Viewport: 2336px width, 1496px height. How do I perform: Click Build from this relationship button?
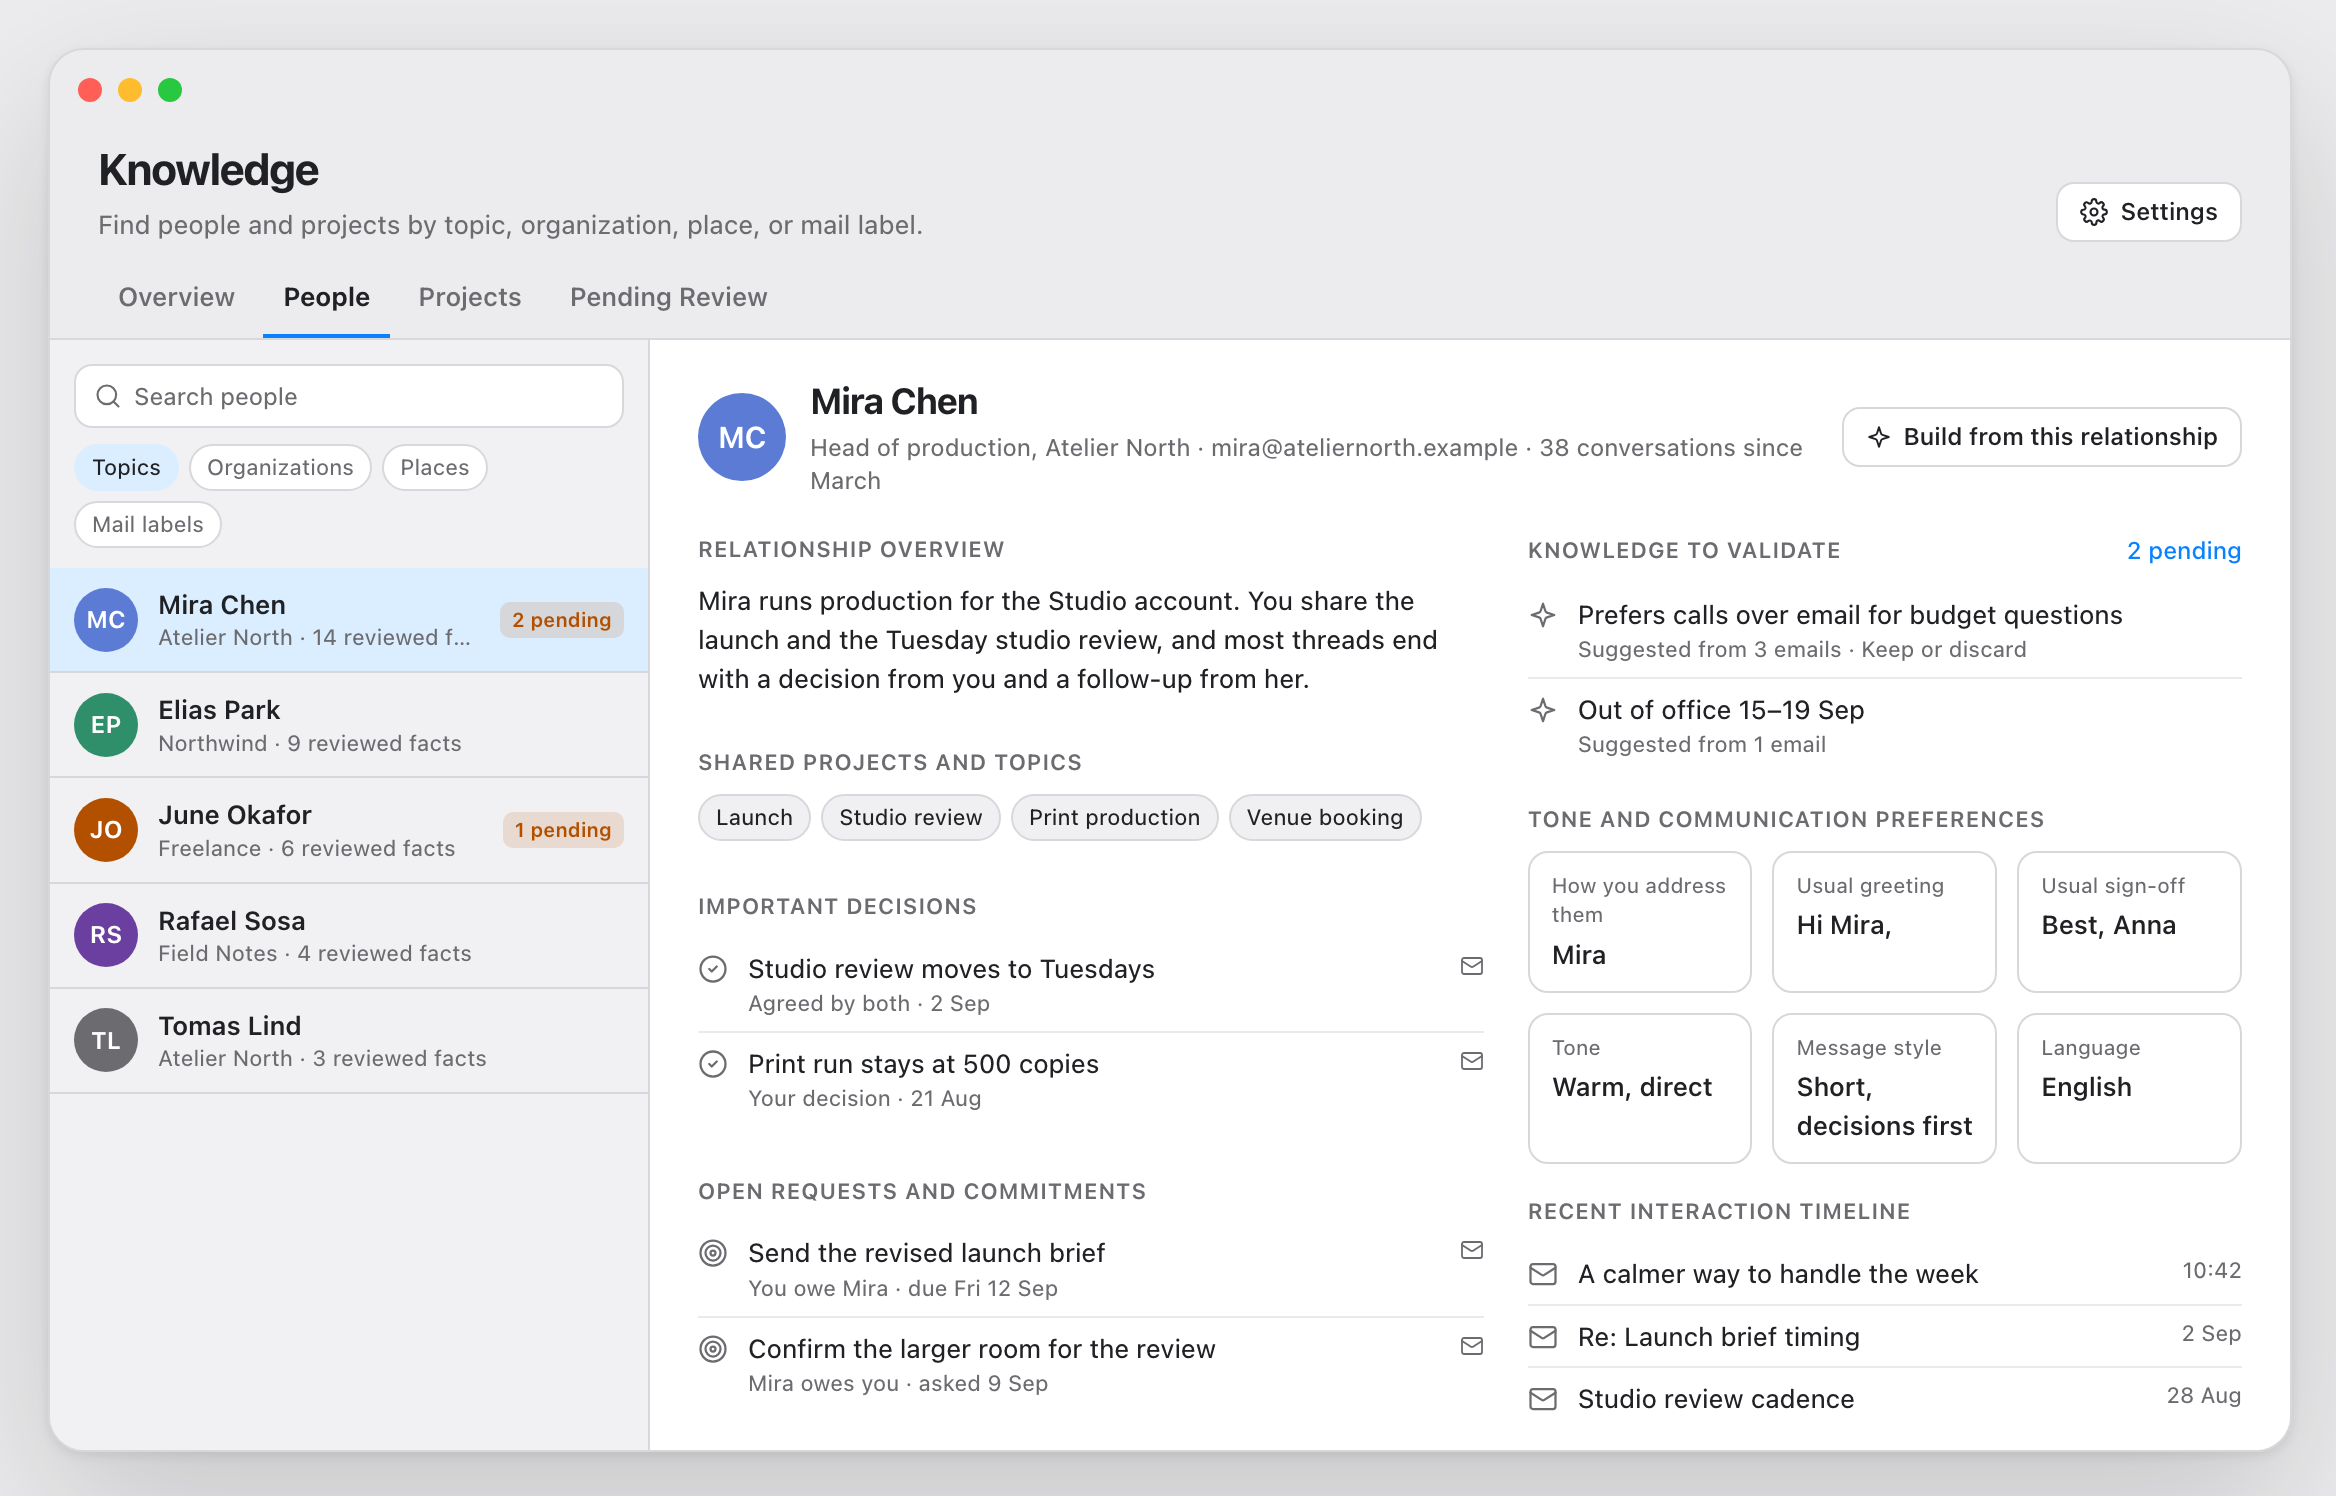pos(2041,437)
